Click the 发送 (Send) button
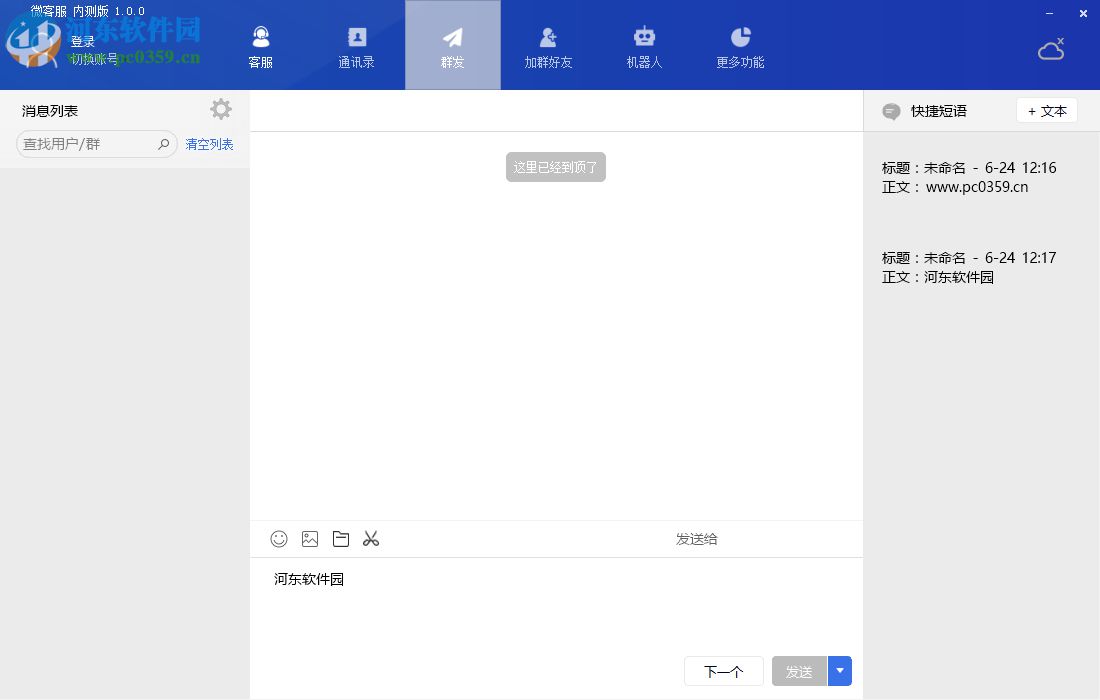Image resolution: width=1100 pixels, height=700 pixels. [799, 671]
